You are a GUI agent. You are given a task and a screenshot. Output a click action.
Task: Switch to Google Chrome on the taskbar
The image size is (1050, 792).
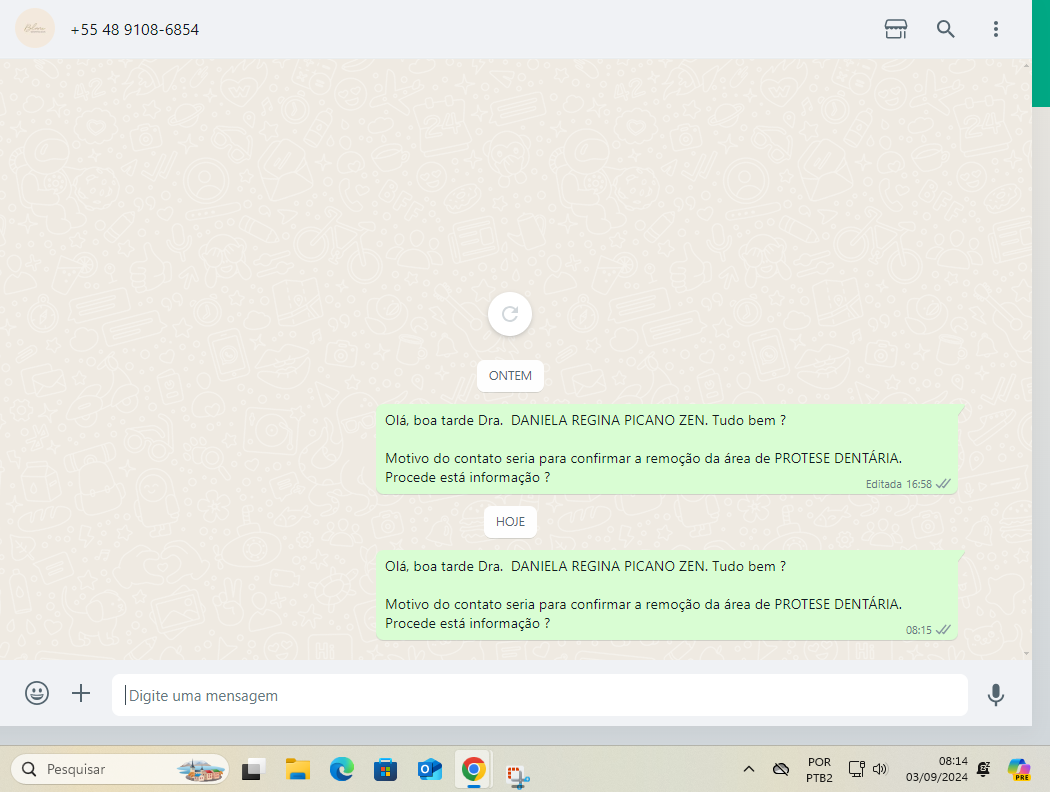click(473, 769)
